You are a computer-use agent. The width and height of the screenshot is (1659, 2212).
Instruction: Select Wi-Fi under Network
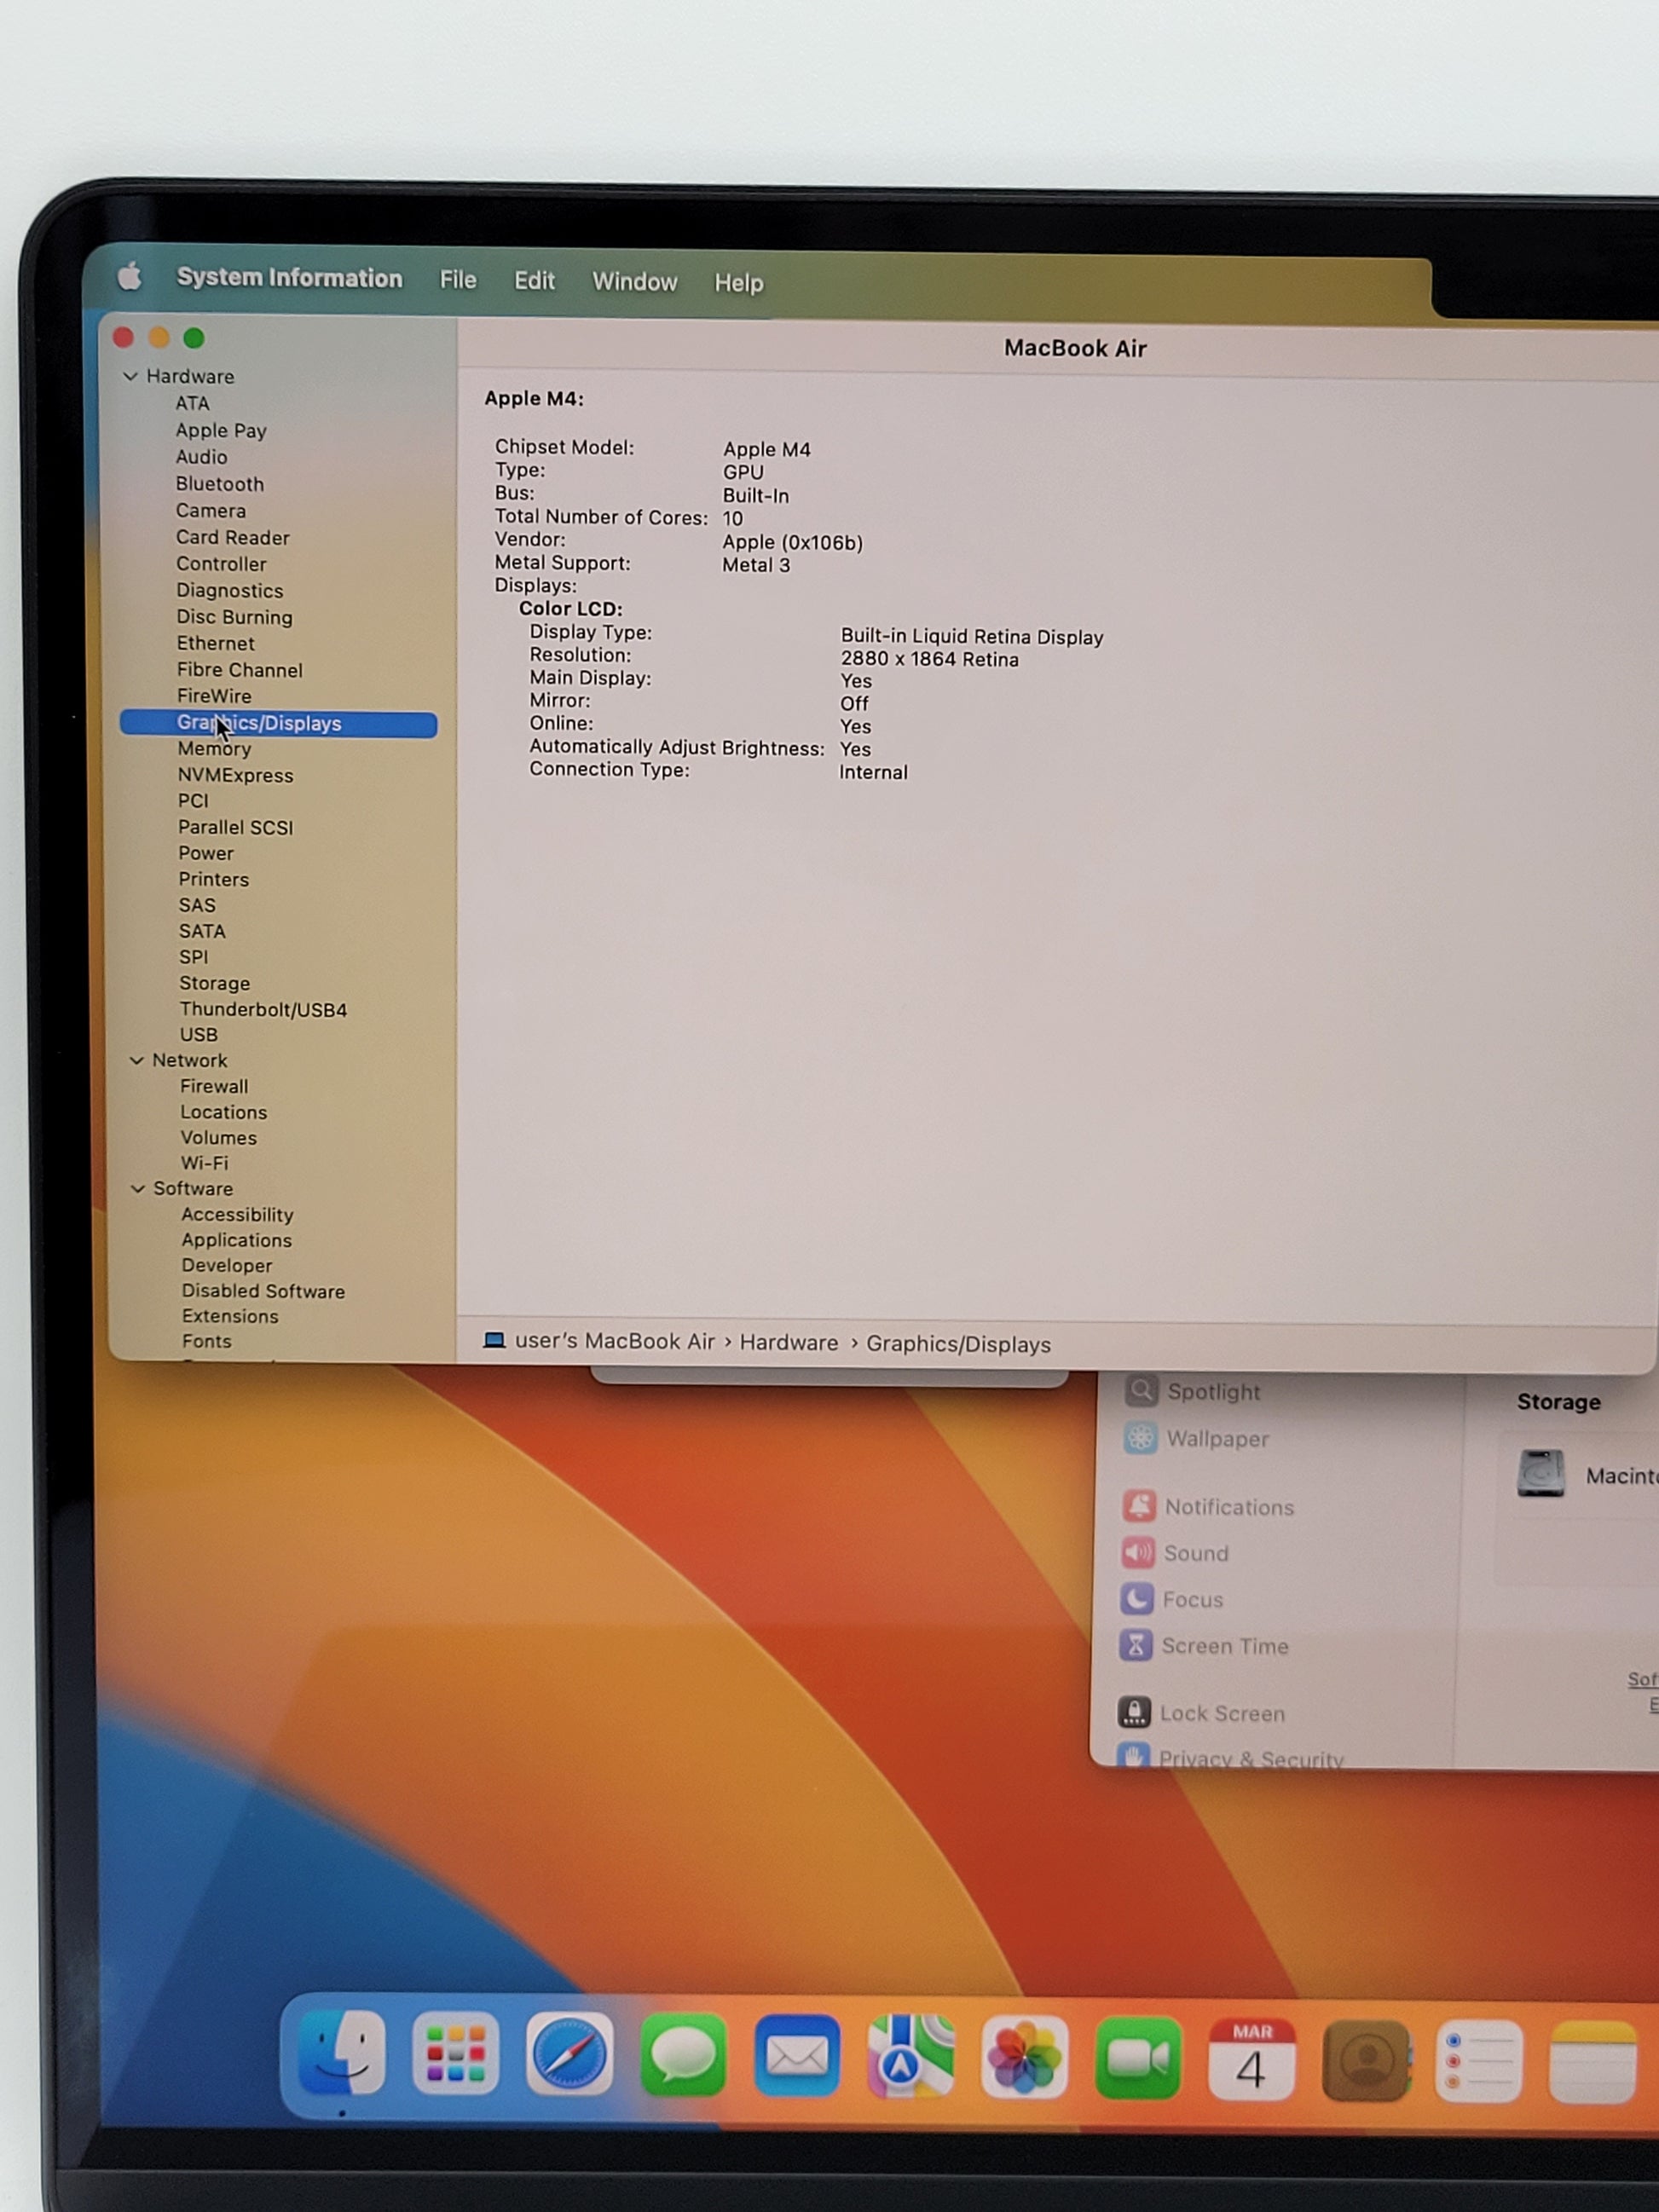[204, 1163]
